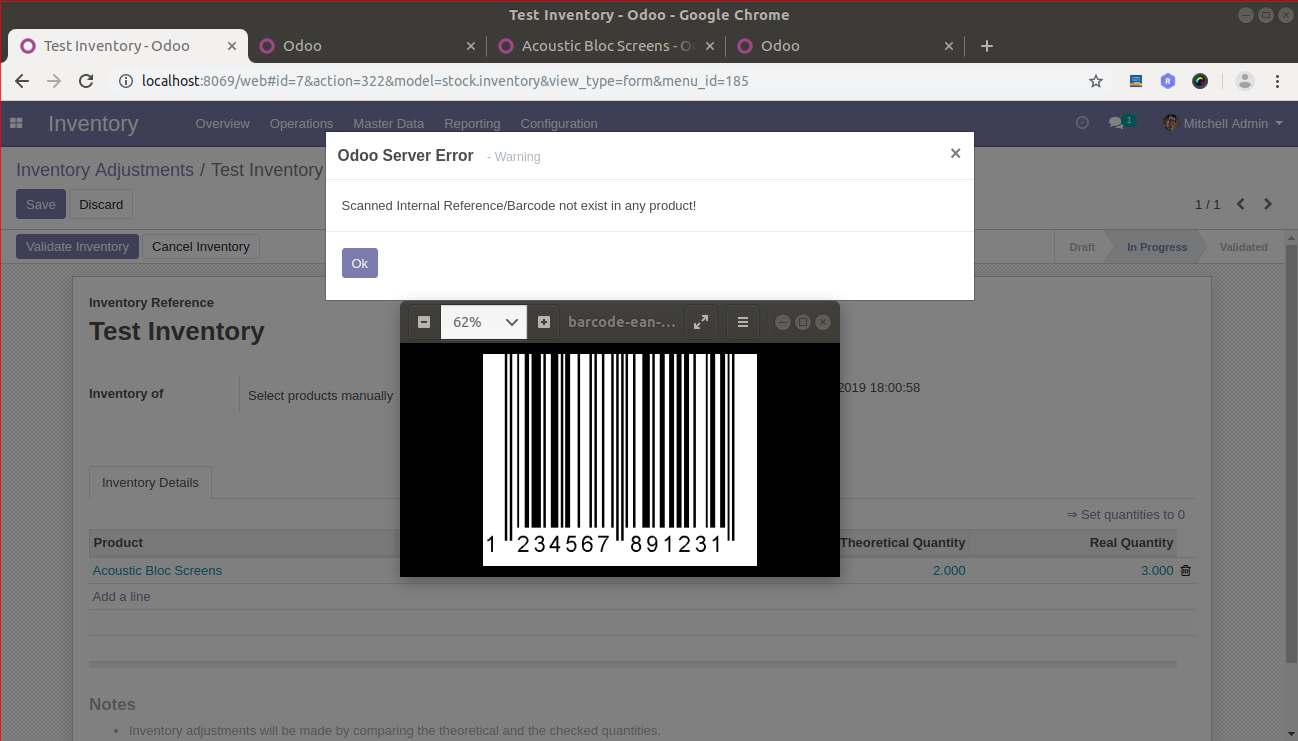Open the Master Data menu
This screenshot has height=741, width=1298.
point(388,124)
